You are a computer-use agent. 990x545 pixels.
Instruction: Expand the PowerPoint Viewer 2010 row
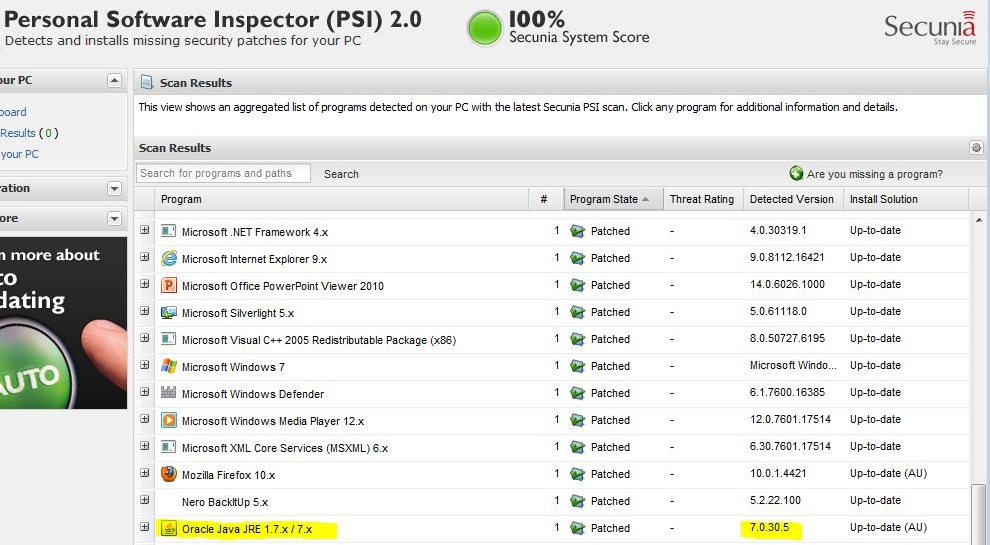coord(145,284)
